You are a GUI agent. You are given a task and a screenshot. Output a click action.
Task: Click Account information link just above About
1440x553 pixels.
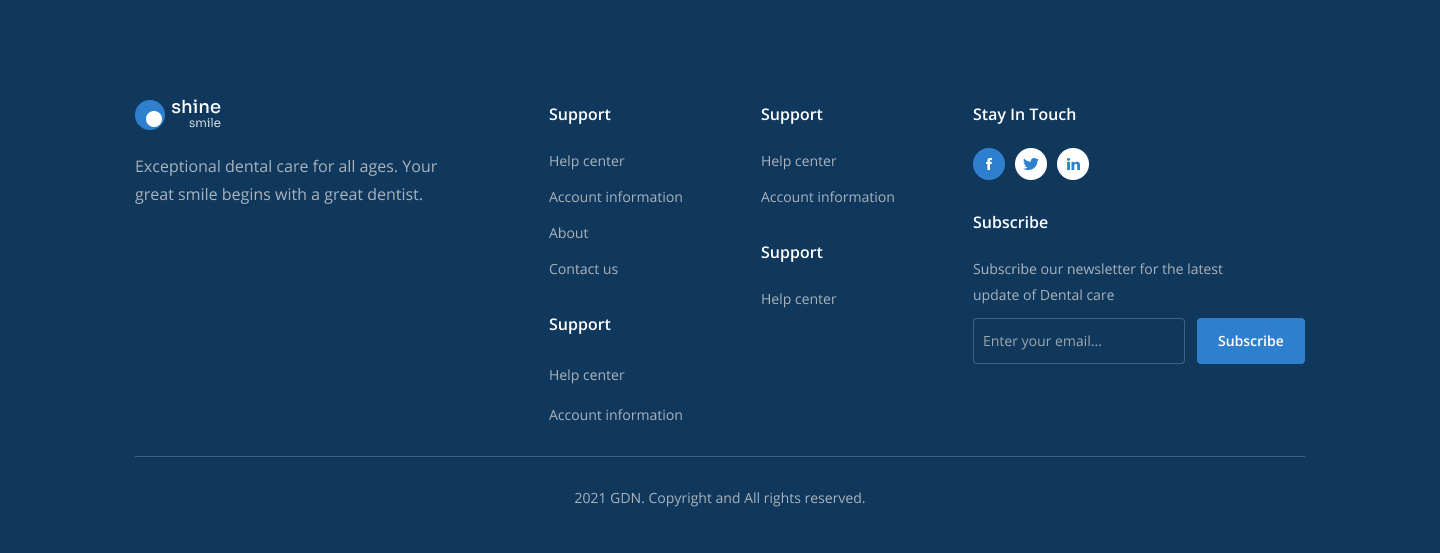pos(615,197)
